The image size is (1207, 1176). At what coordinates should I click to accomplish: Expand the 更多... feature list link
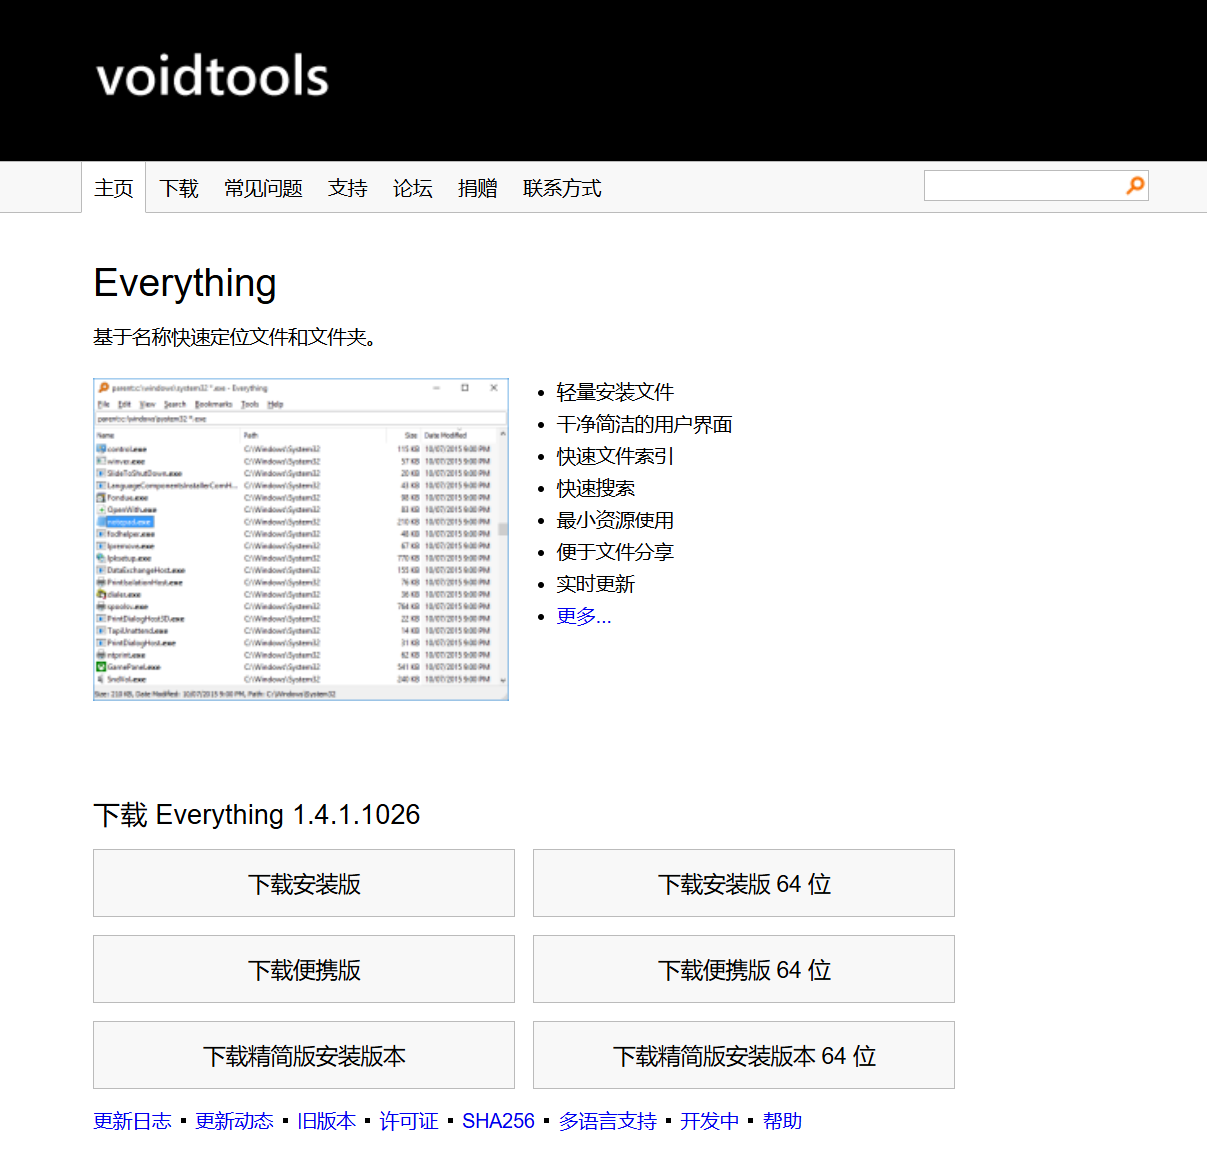pyautogui.click(x=584, y=616)
